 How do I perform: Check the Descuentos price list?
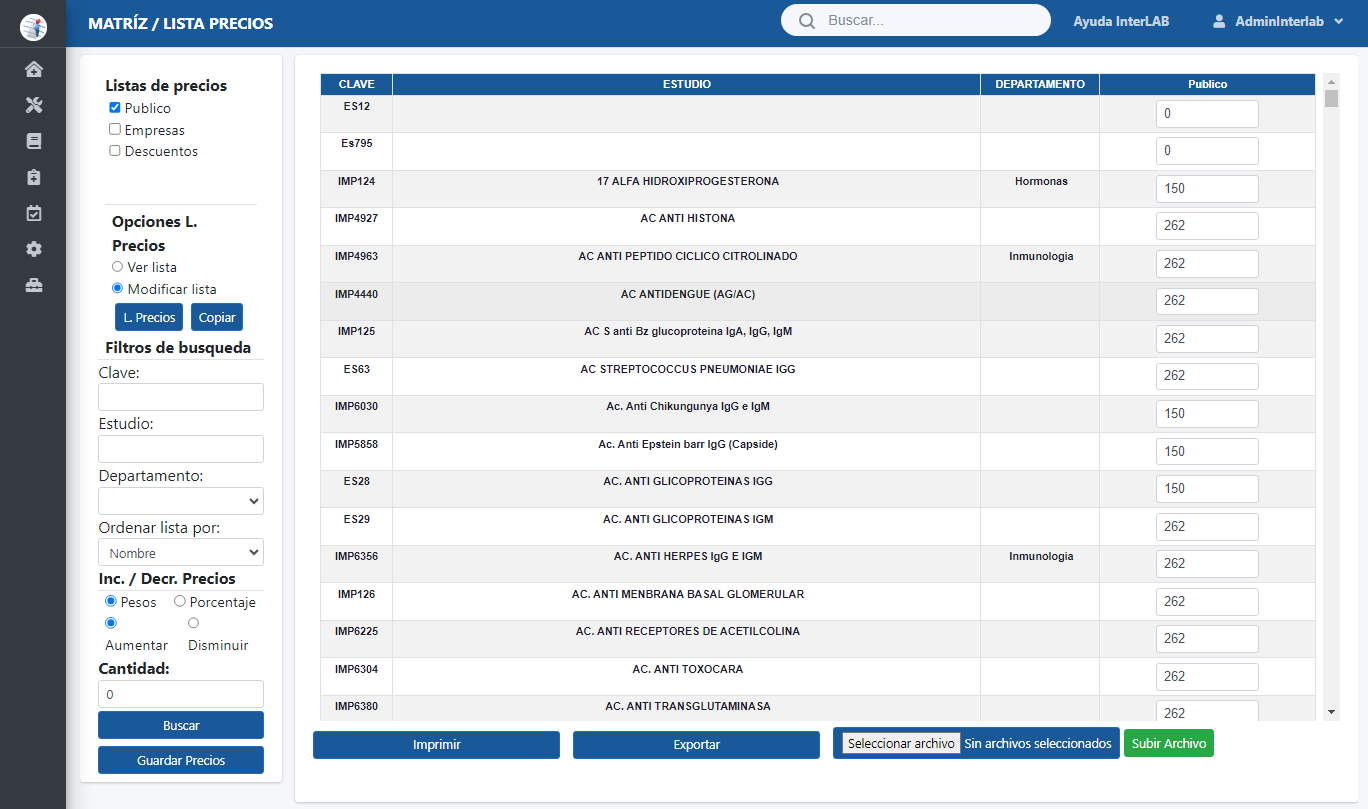[115, 151]
